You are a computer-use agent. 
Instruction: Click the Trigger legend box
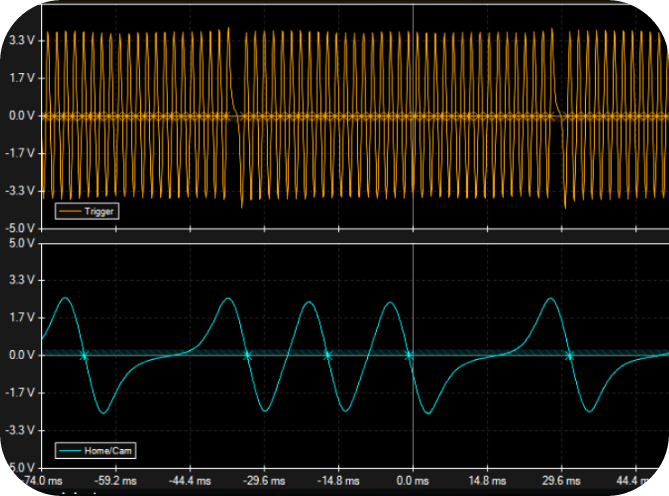(87, 211)
